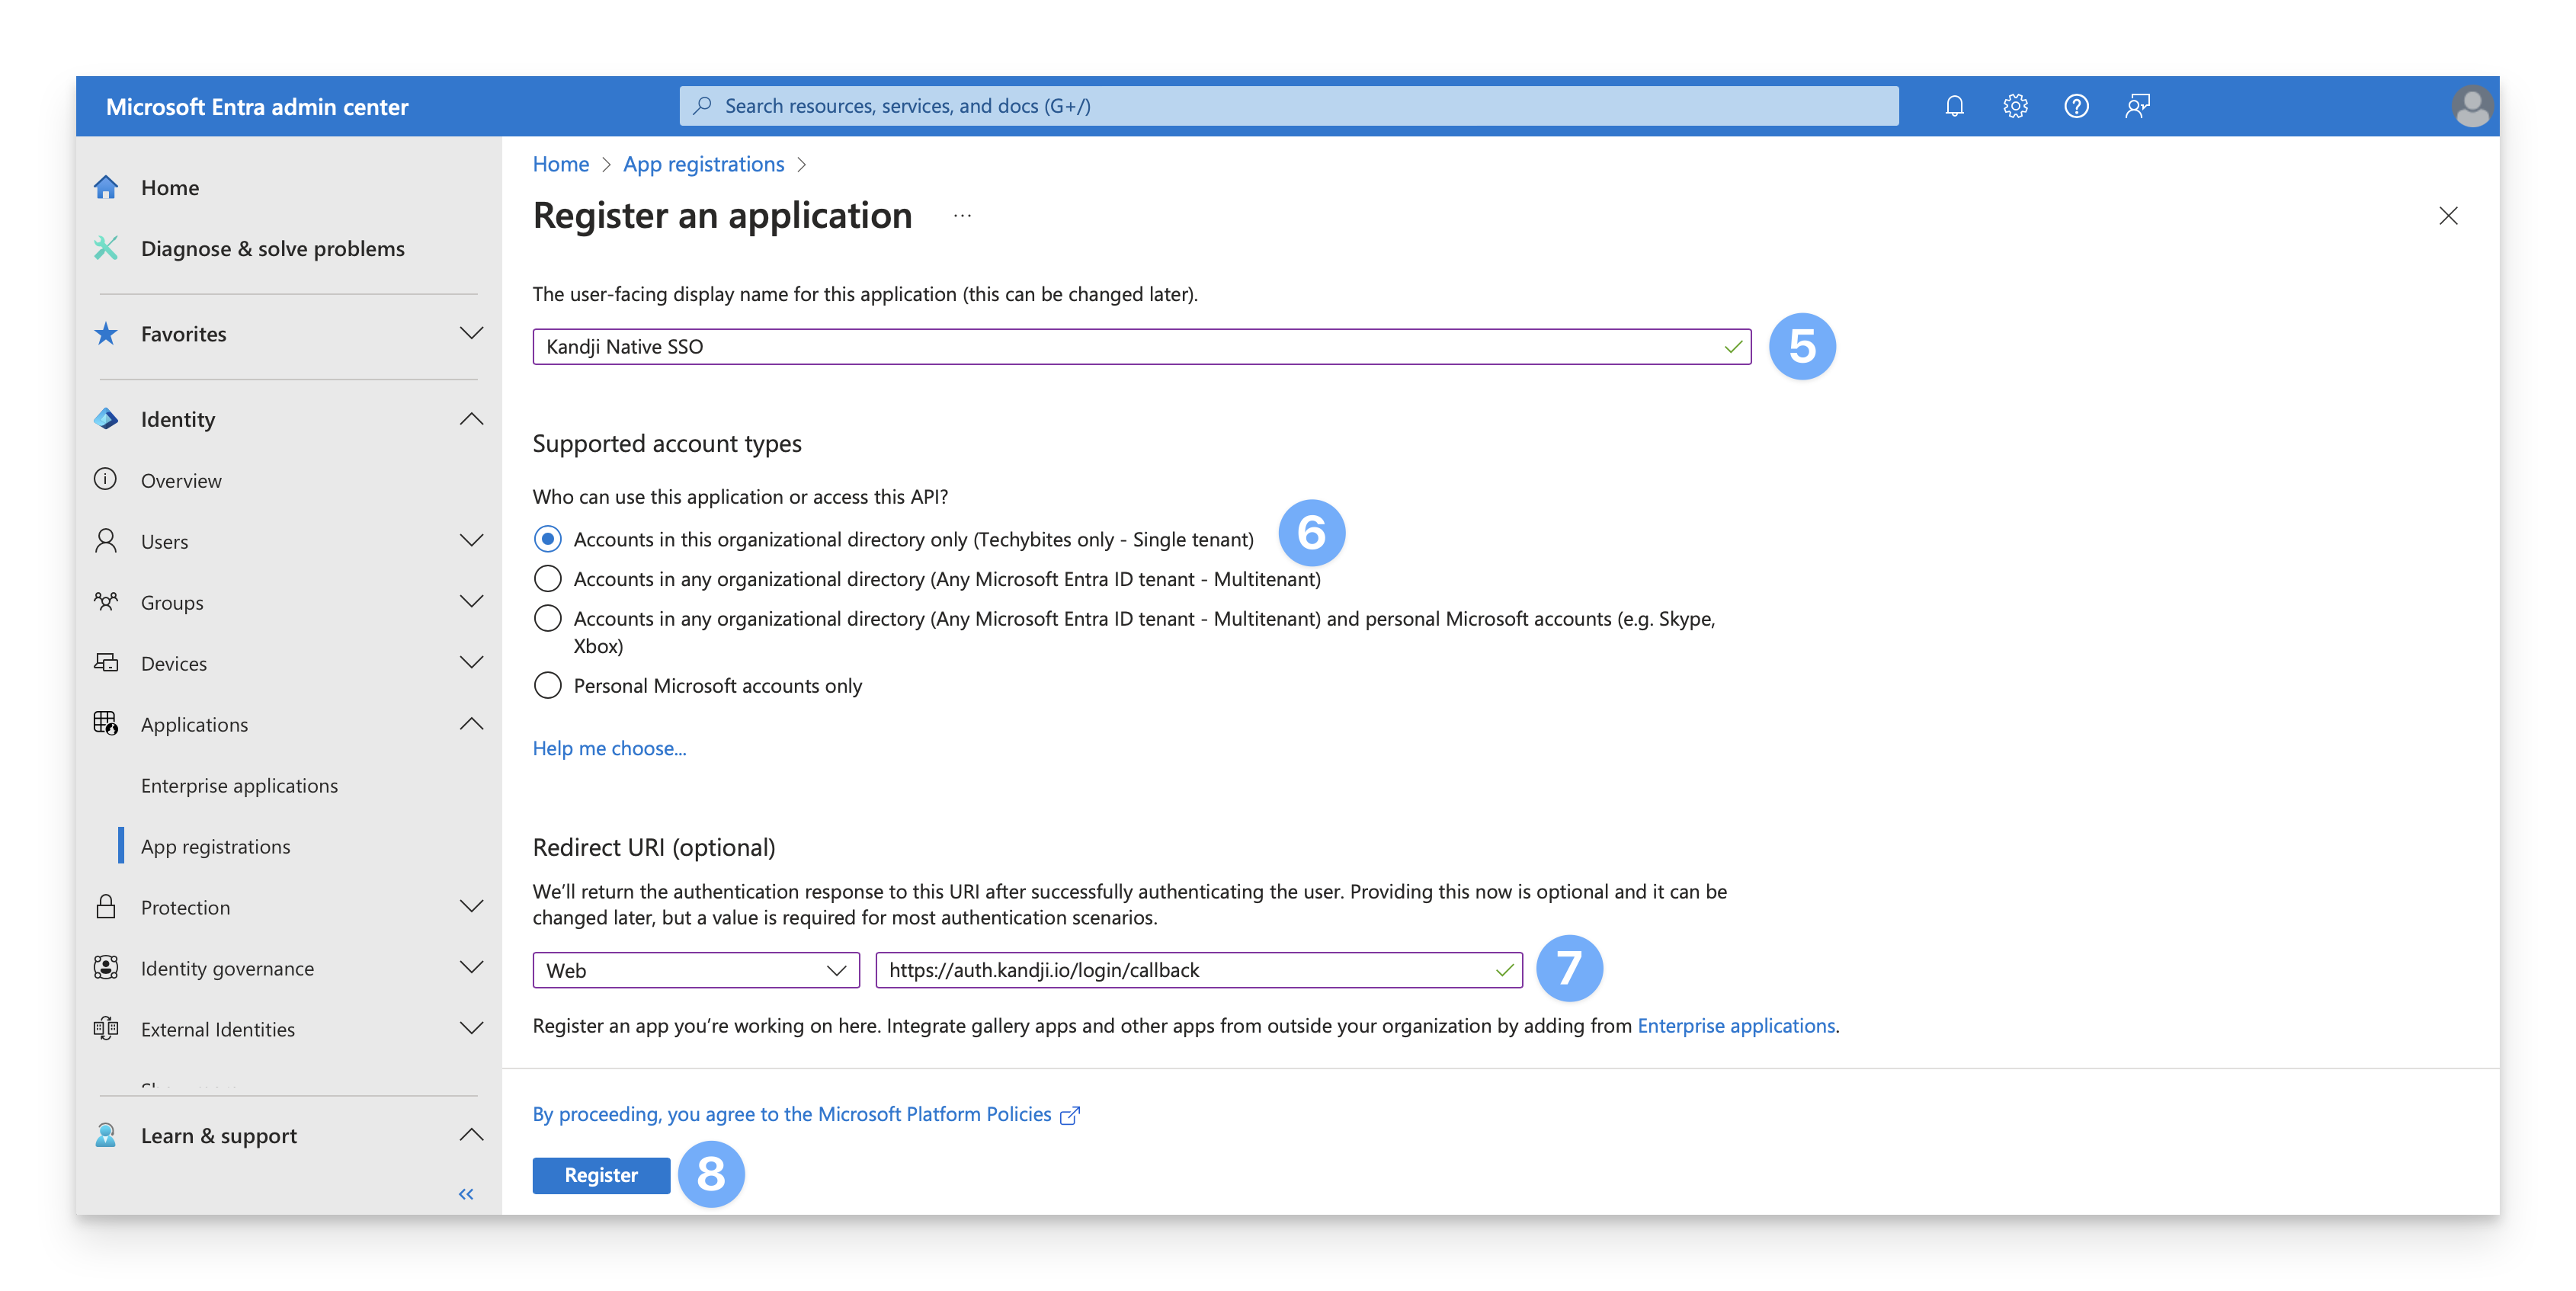The height and width of the screenshot is (1291, 2576).
Task: Click the Microsoft Entra admin center title
Action: [x=257, y=106]
